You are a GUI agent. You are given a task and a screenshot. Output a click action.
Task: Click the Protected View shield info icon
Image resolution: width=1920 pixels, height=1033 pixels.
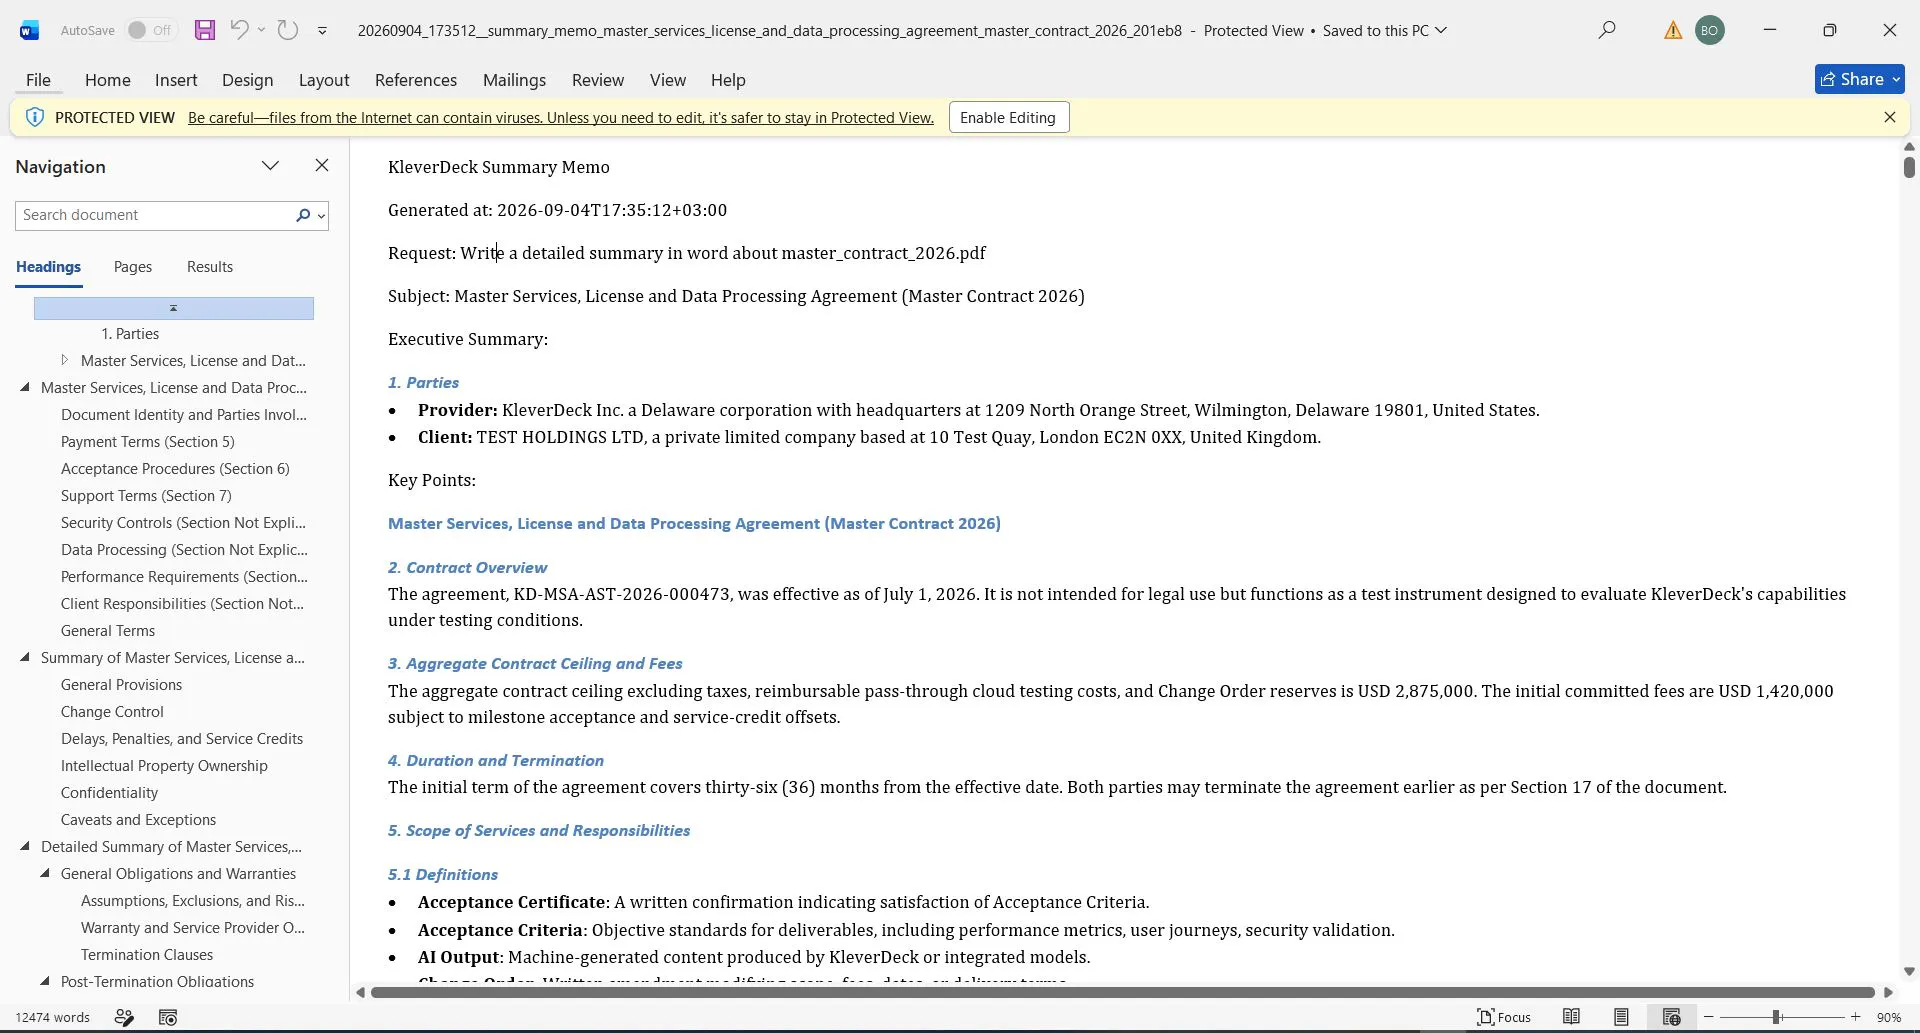[34, 117]
